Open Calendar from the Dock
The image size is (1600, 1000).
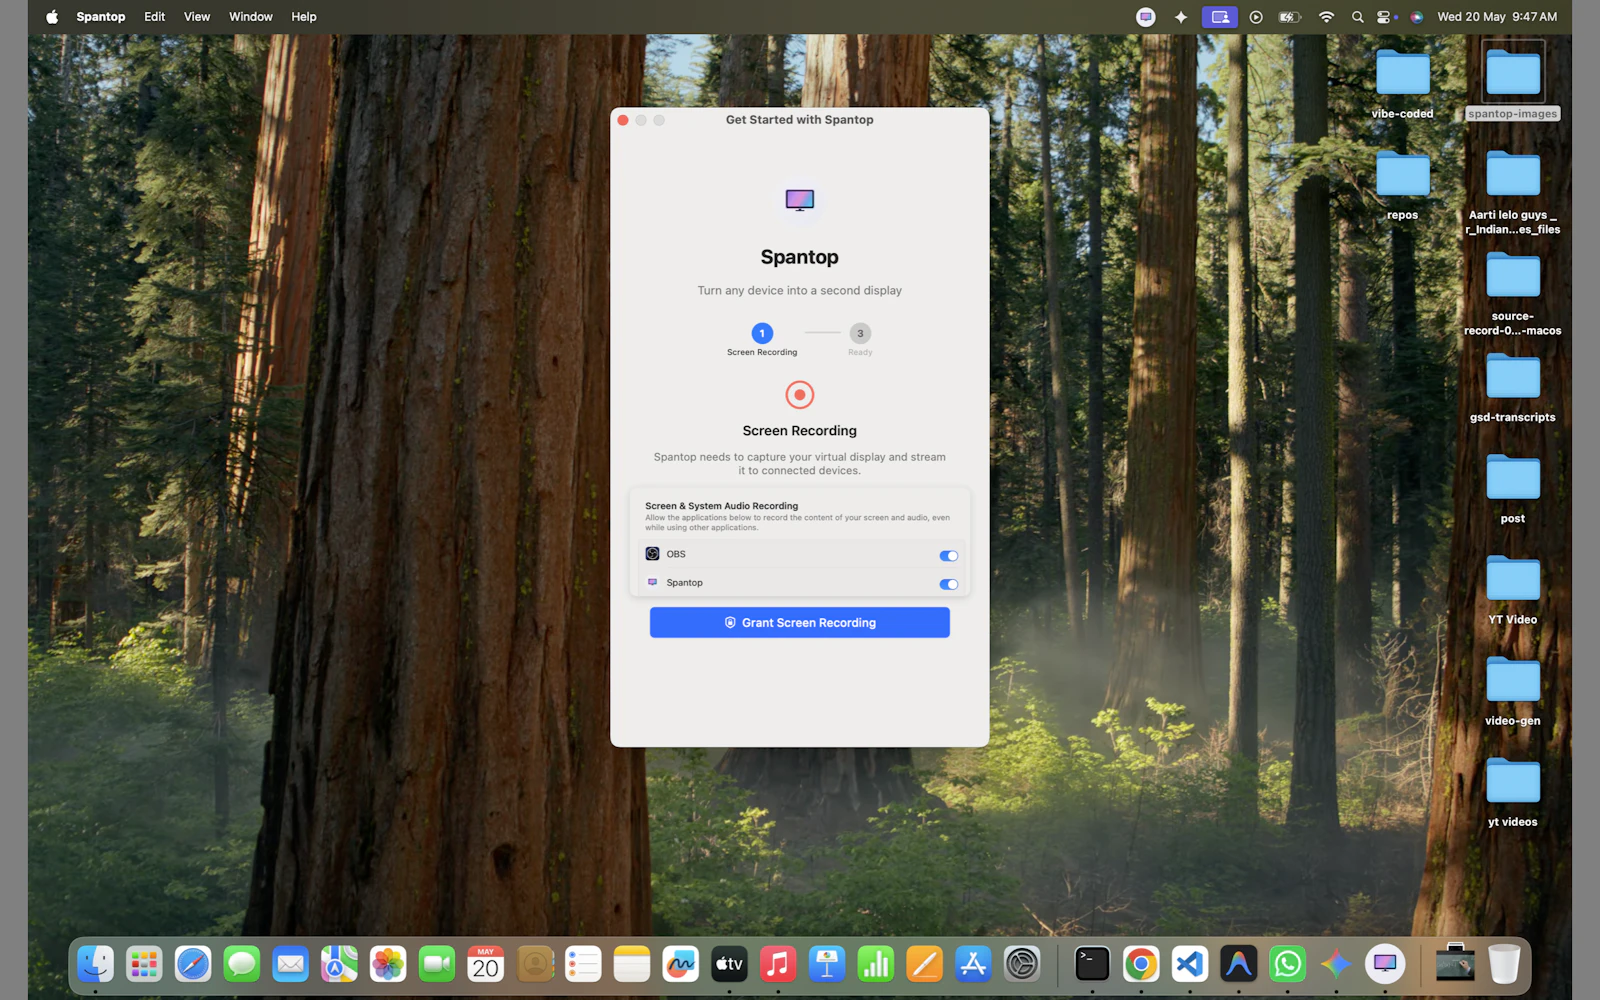click(x=485, y=964)
